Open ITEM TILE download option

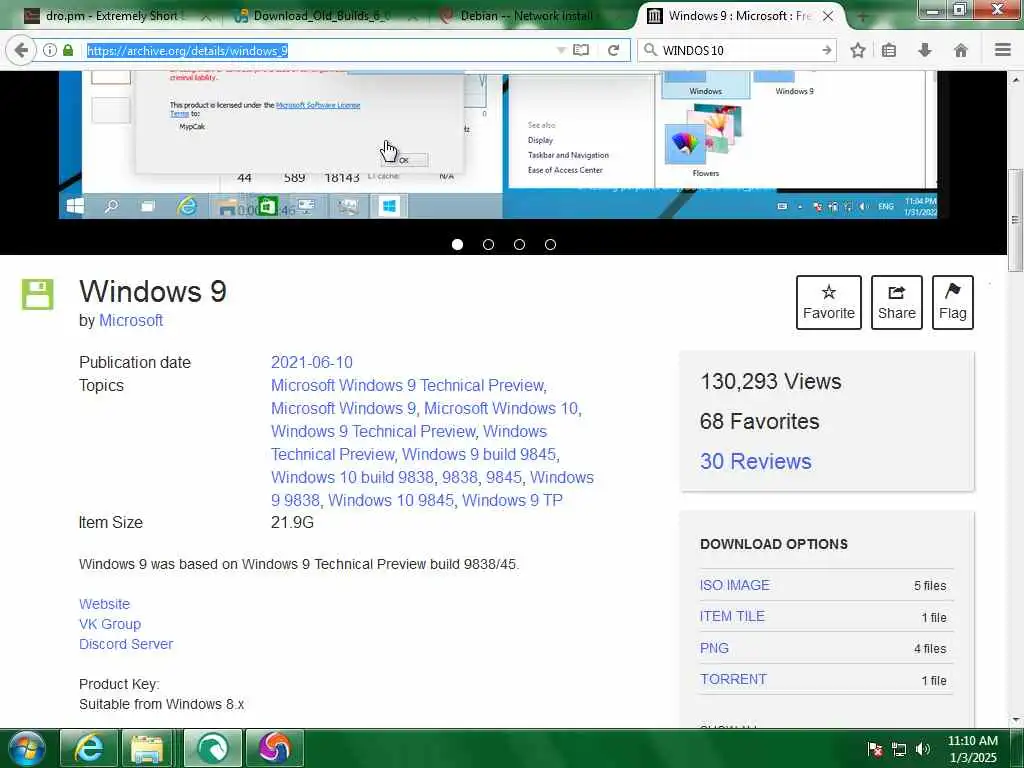[732, 616]
